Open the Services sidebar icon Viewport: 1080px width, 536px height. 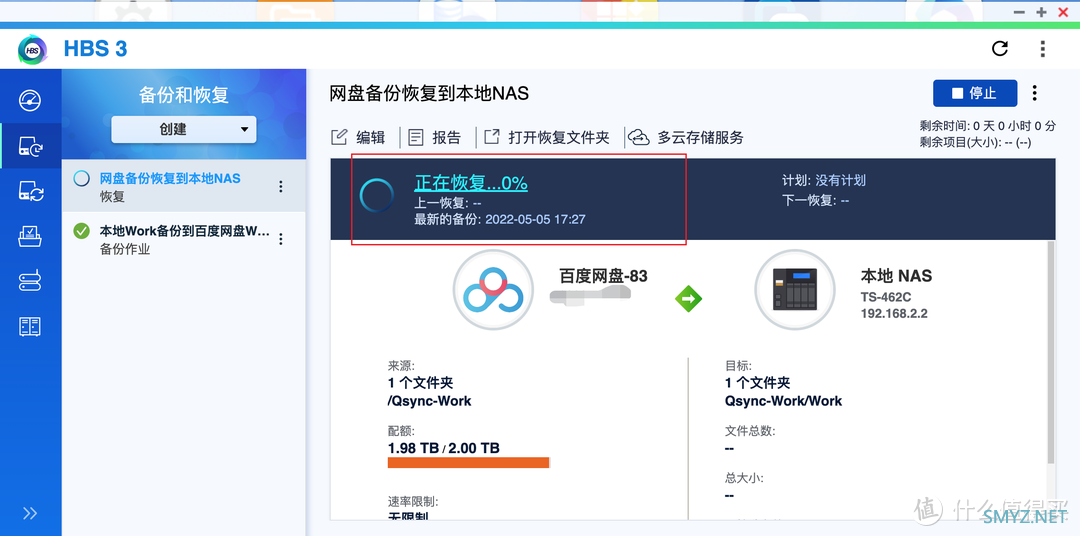coord(30,236)
